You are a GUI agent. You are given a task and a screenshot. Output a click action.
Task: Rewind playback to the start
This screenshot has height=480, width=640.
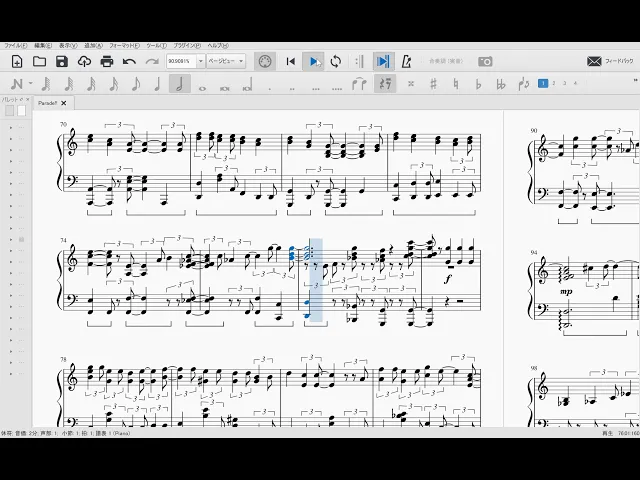pos(291,62)
